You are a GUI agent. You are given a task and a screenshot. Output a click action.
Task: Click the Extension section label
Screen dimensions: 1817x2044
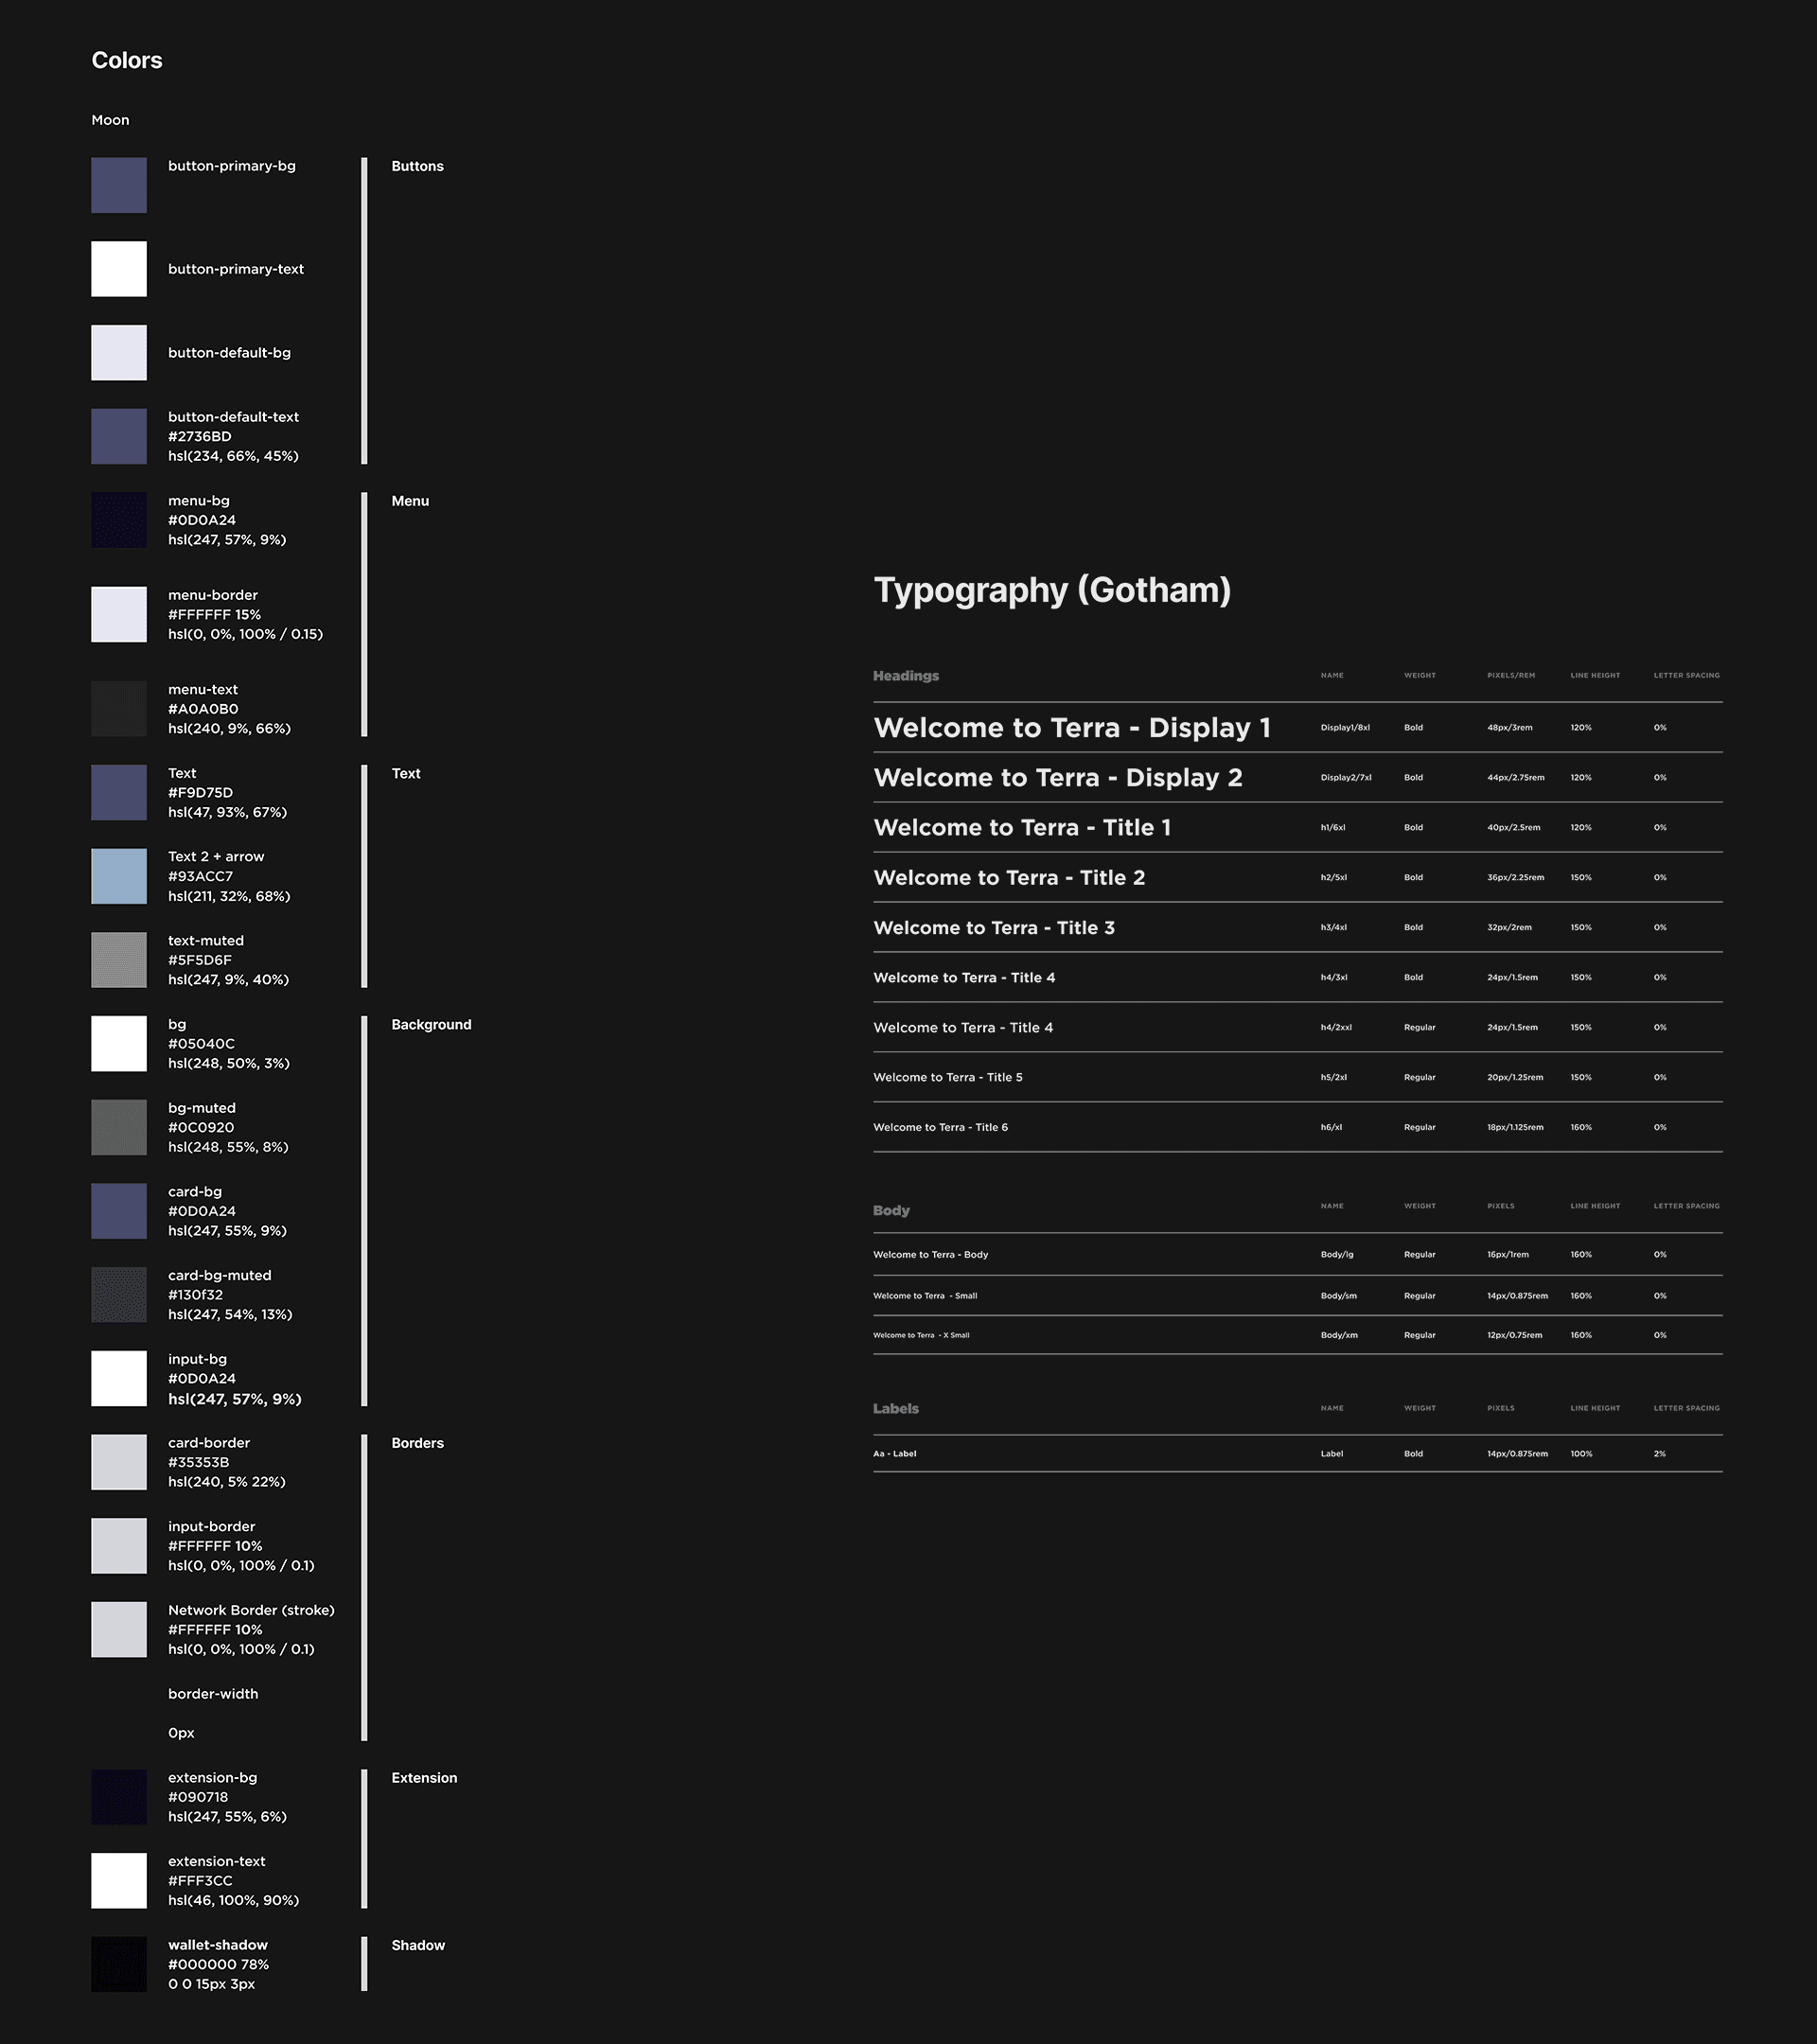pos(424,1778)
